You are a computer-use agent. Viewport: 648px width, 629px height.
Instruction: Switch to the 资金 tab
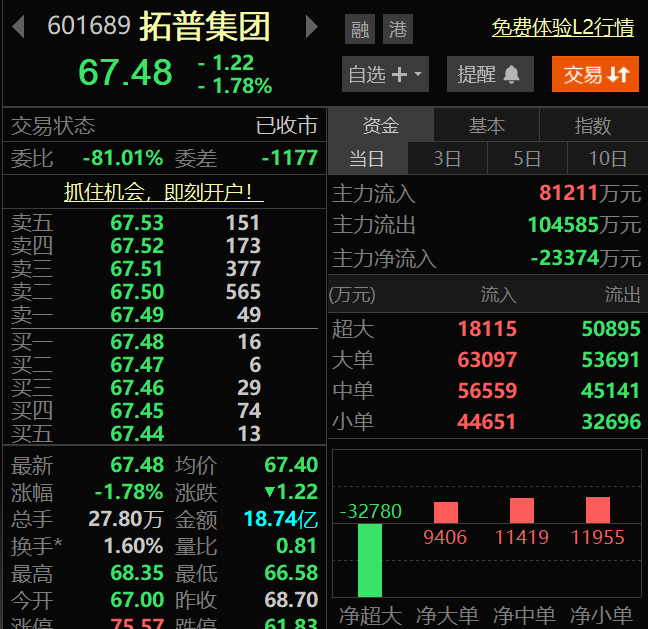[381, 125]
